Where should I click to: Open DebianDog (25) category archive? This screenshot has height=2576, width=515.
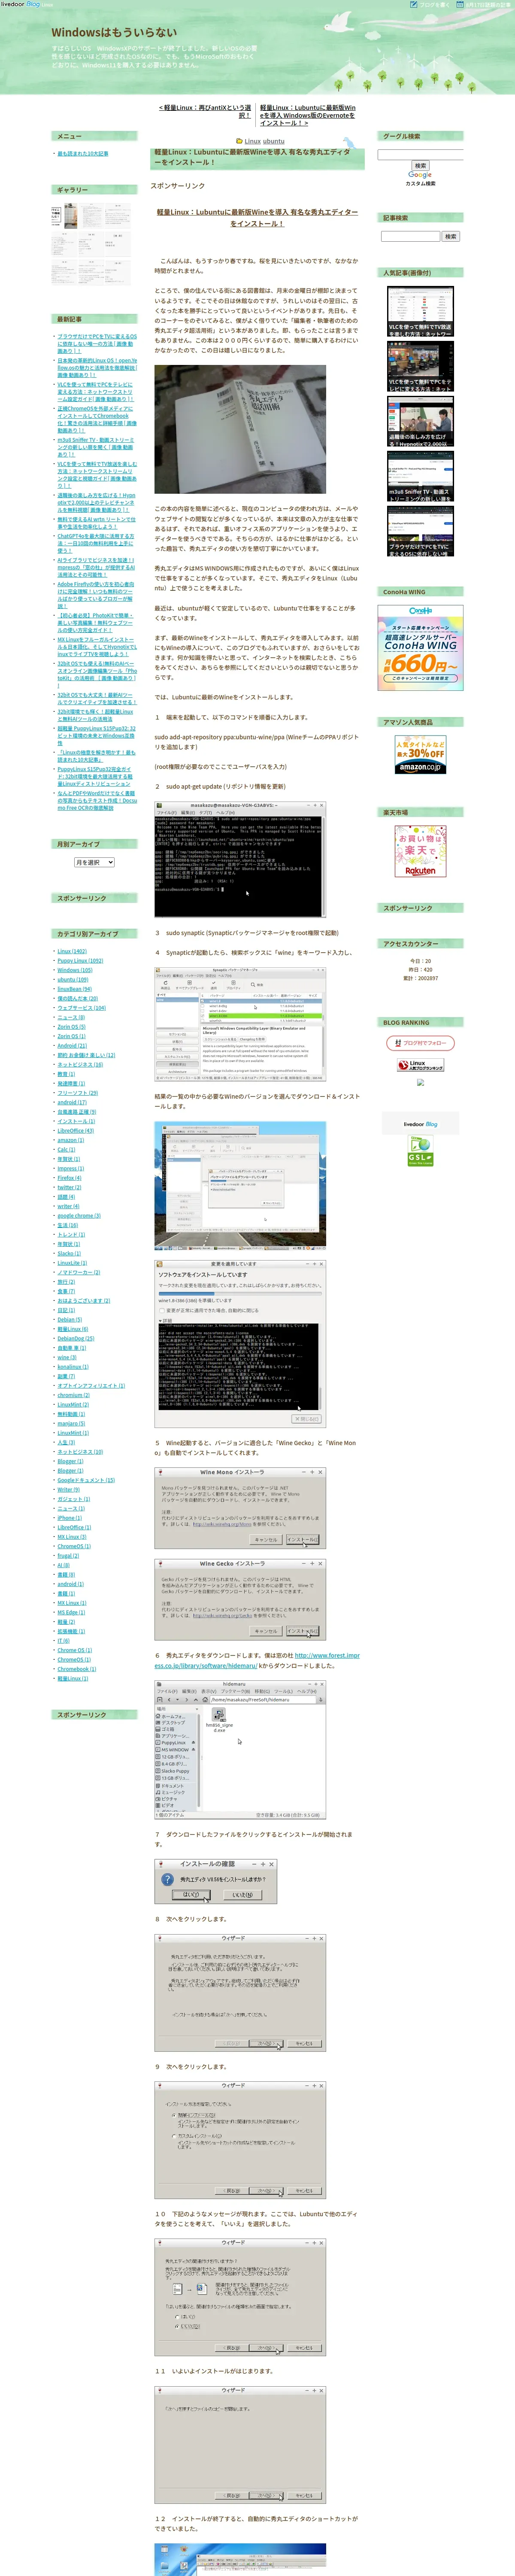coord(76,1338)
